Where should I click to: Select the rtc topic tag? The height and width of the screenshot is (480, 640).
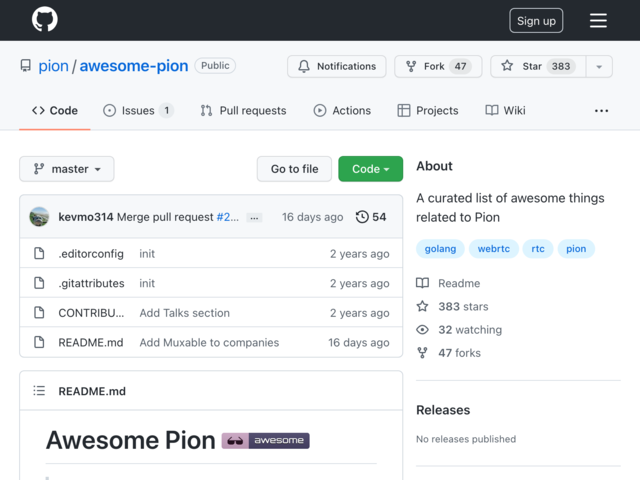coord(538,249)
